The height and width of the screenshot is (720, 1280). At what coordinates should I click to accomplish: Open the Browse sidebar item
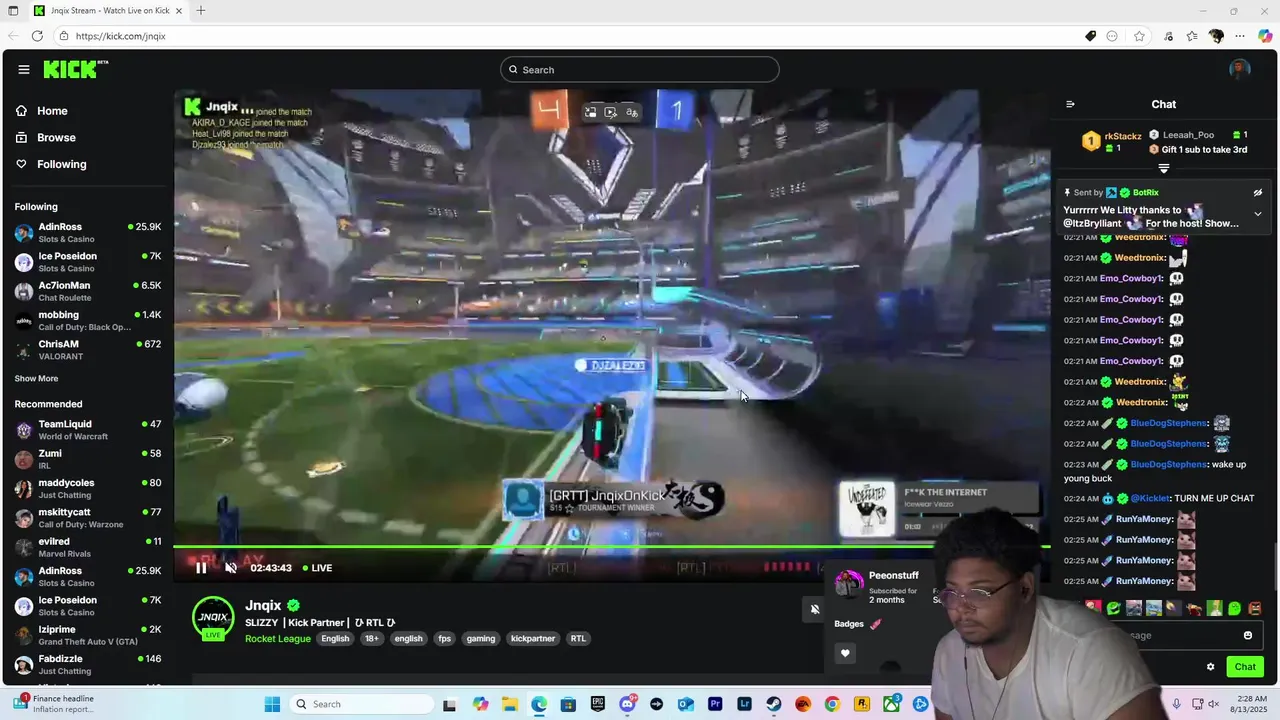[56, 137]
